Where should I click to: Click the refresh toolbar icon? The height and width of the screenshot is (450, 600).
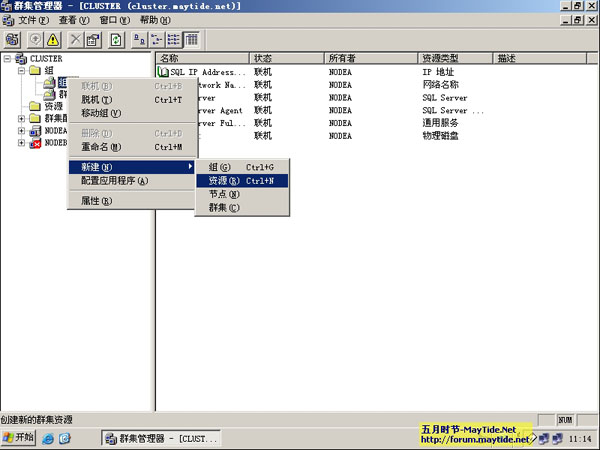coord(117,39)
